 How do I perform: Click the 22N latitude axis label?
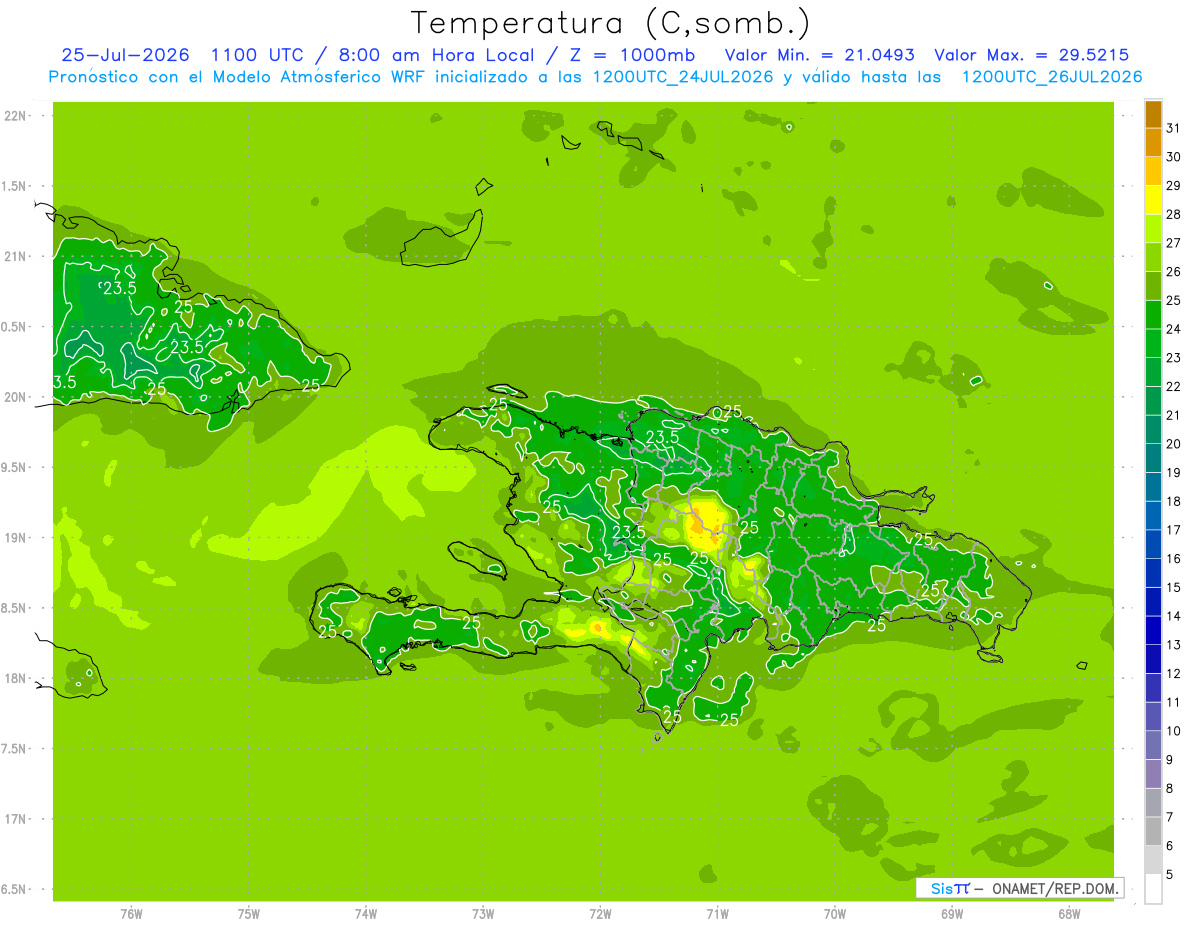point(15,116)
